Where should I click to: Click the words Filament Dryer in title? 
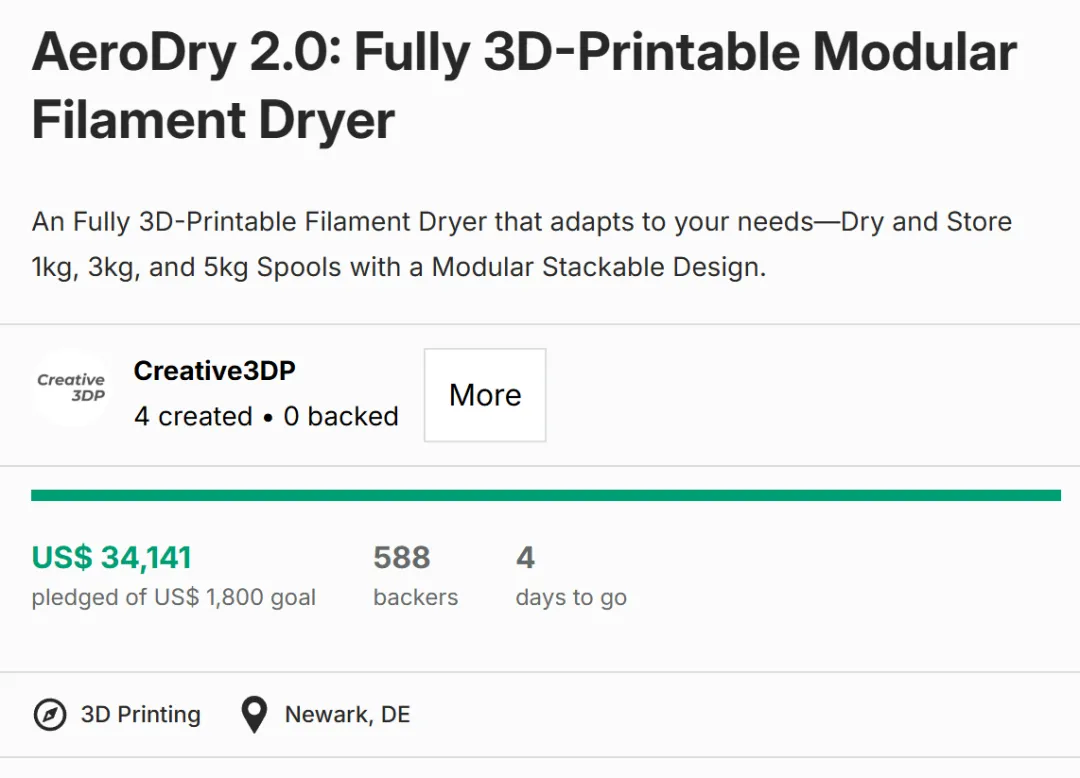pyautogui.click(x=214, y=120)
